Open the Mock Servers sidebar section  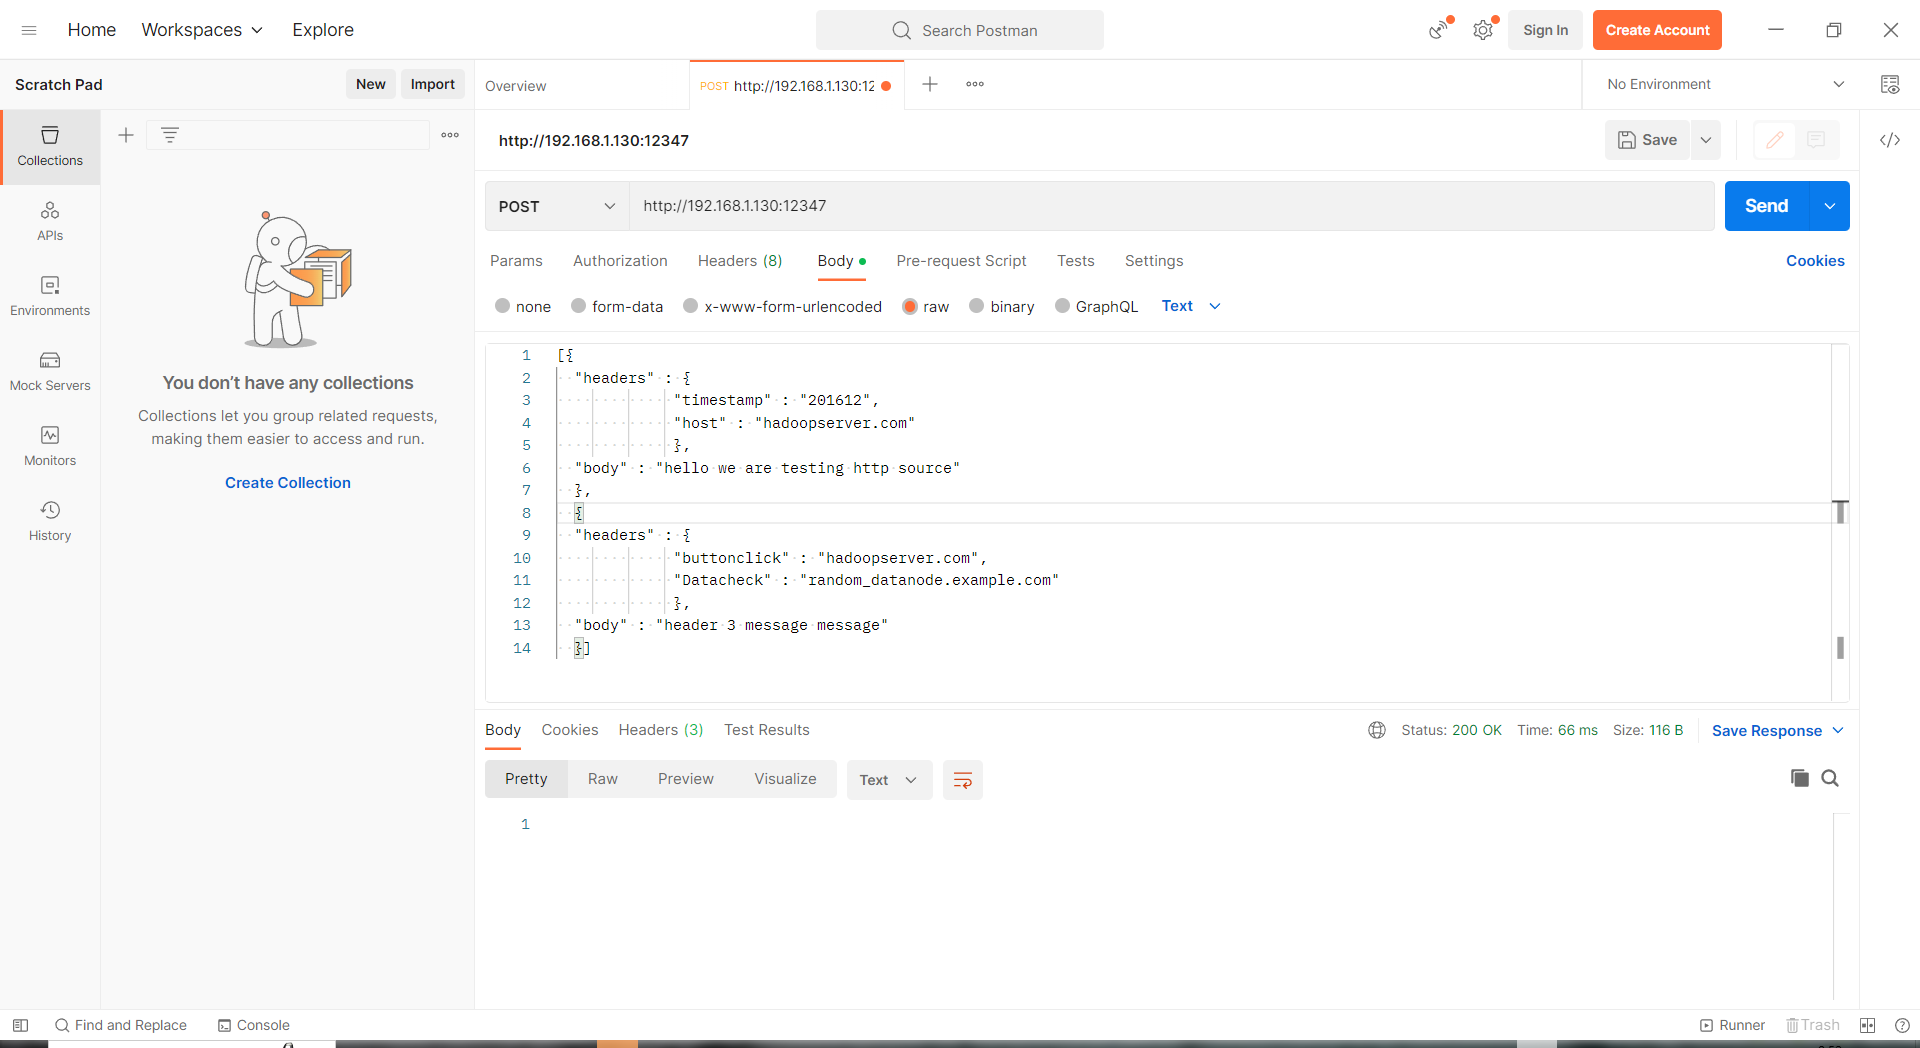(x=50, y=371)
